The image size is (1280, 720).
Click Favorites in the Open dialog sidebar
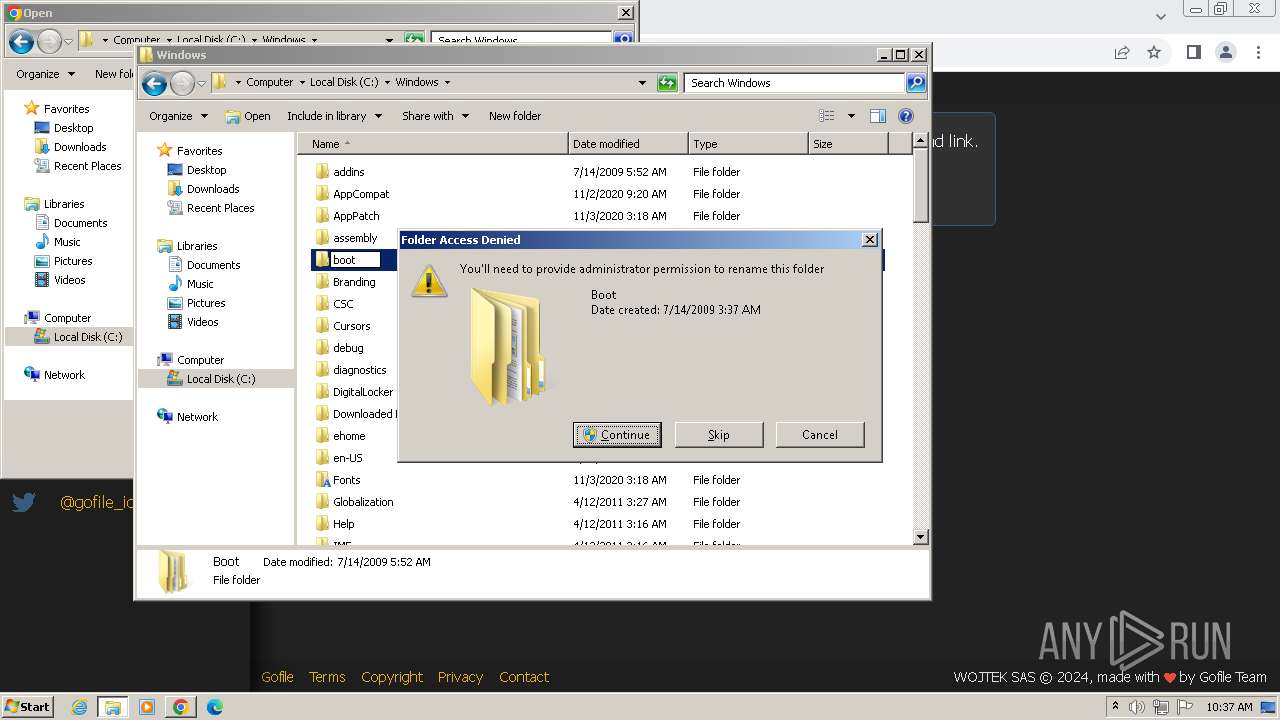coord(66,109)
